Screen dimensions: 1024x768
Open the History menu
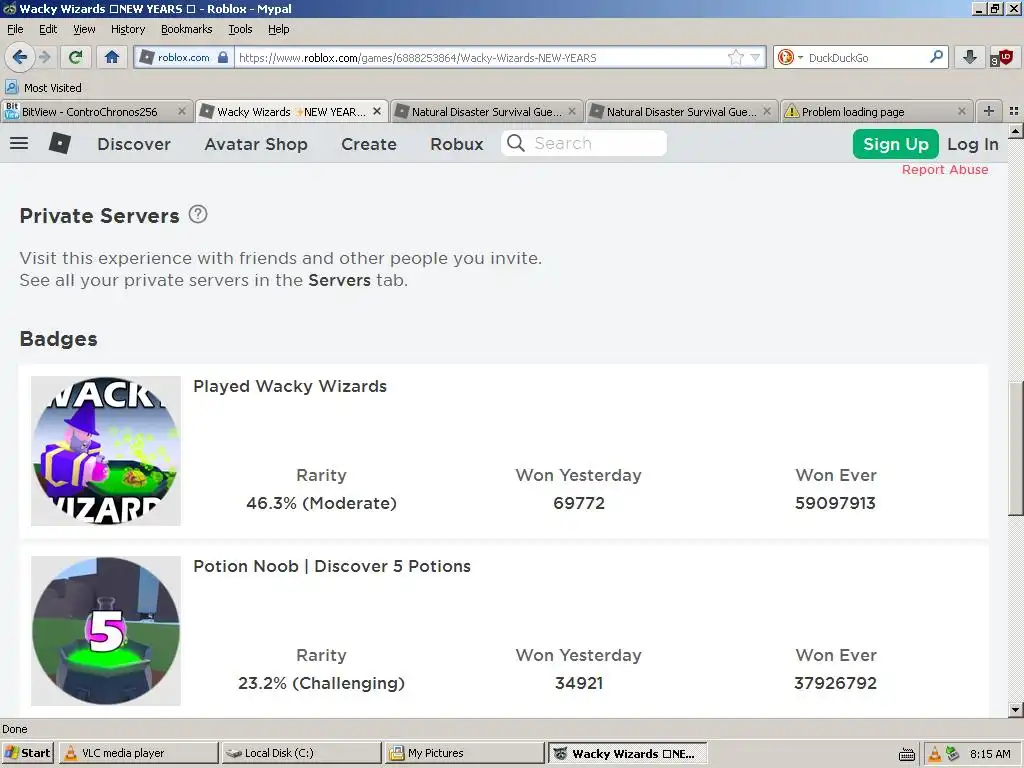coord(128,29)
